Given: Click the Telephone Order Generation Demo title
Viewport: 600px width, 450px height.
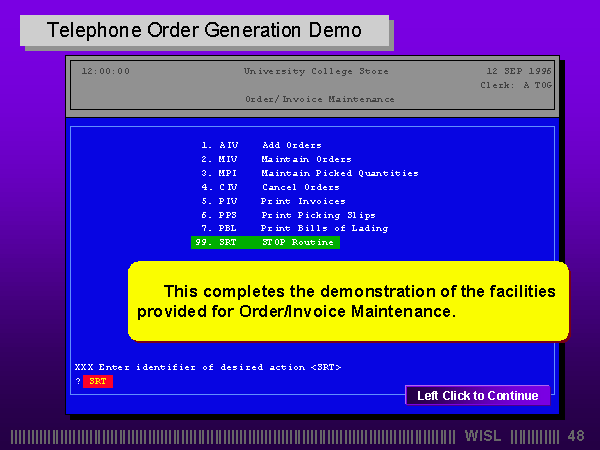Looking at the screenshot, I should coord(205,30).
